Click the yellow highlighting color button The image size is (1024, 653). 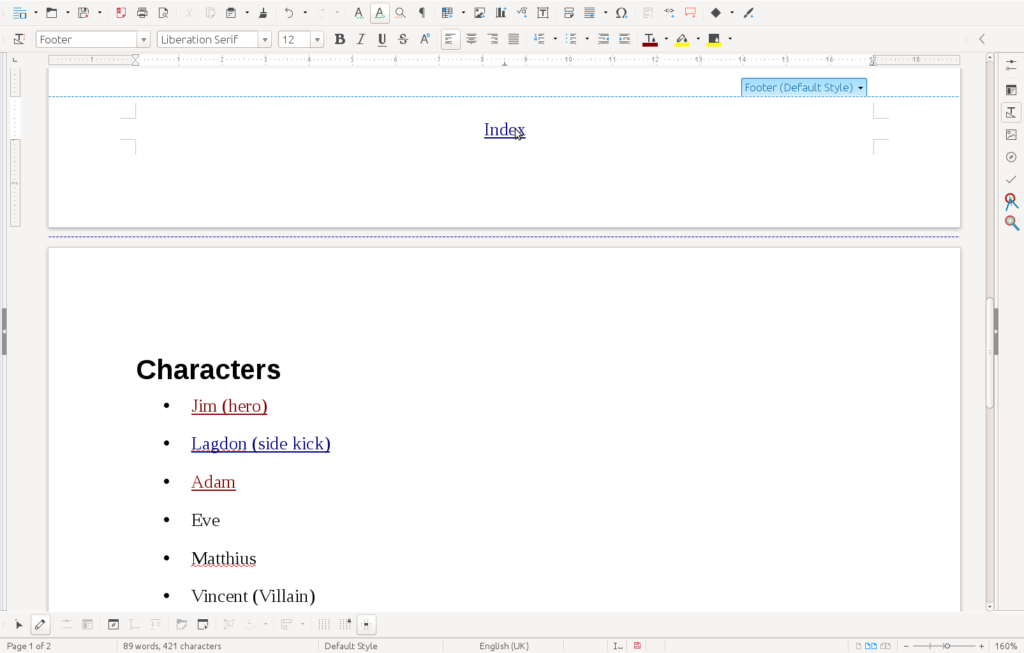click(x=682, y=39)
